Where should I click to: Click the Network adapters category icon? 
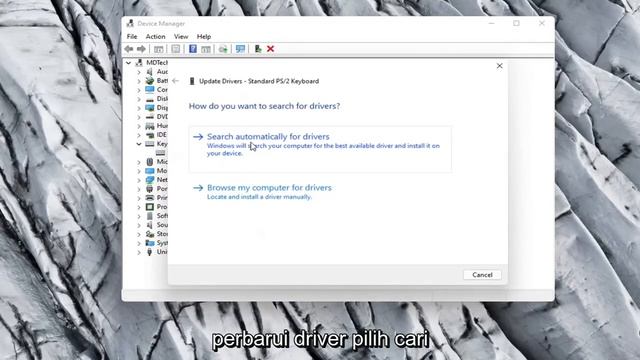(x=150, y=180)
